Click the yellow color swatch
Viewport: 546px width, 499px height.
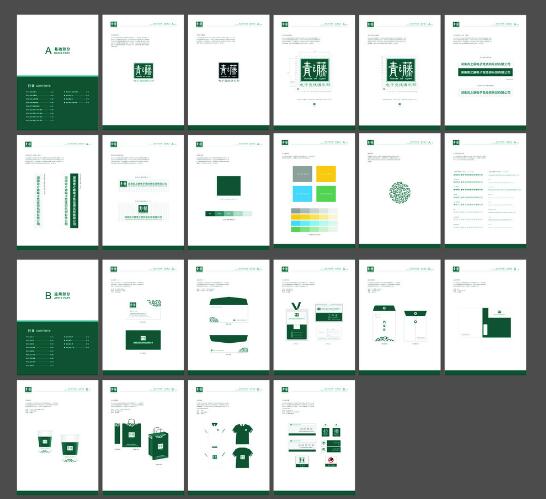[326, 174]
